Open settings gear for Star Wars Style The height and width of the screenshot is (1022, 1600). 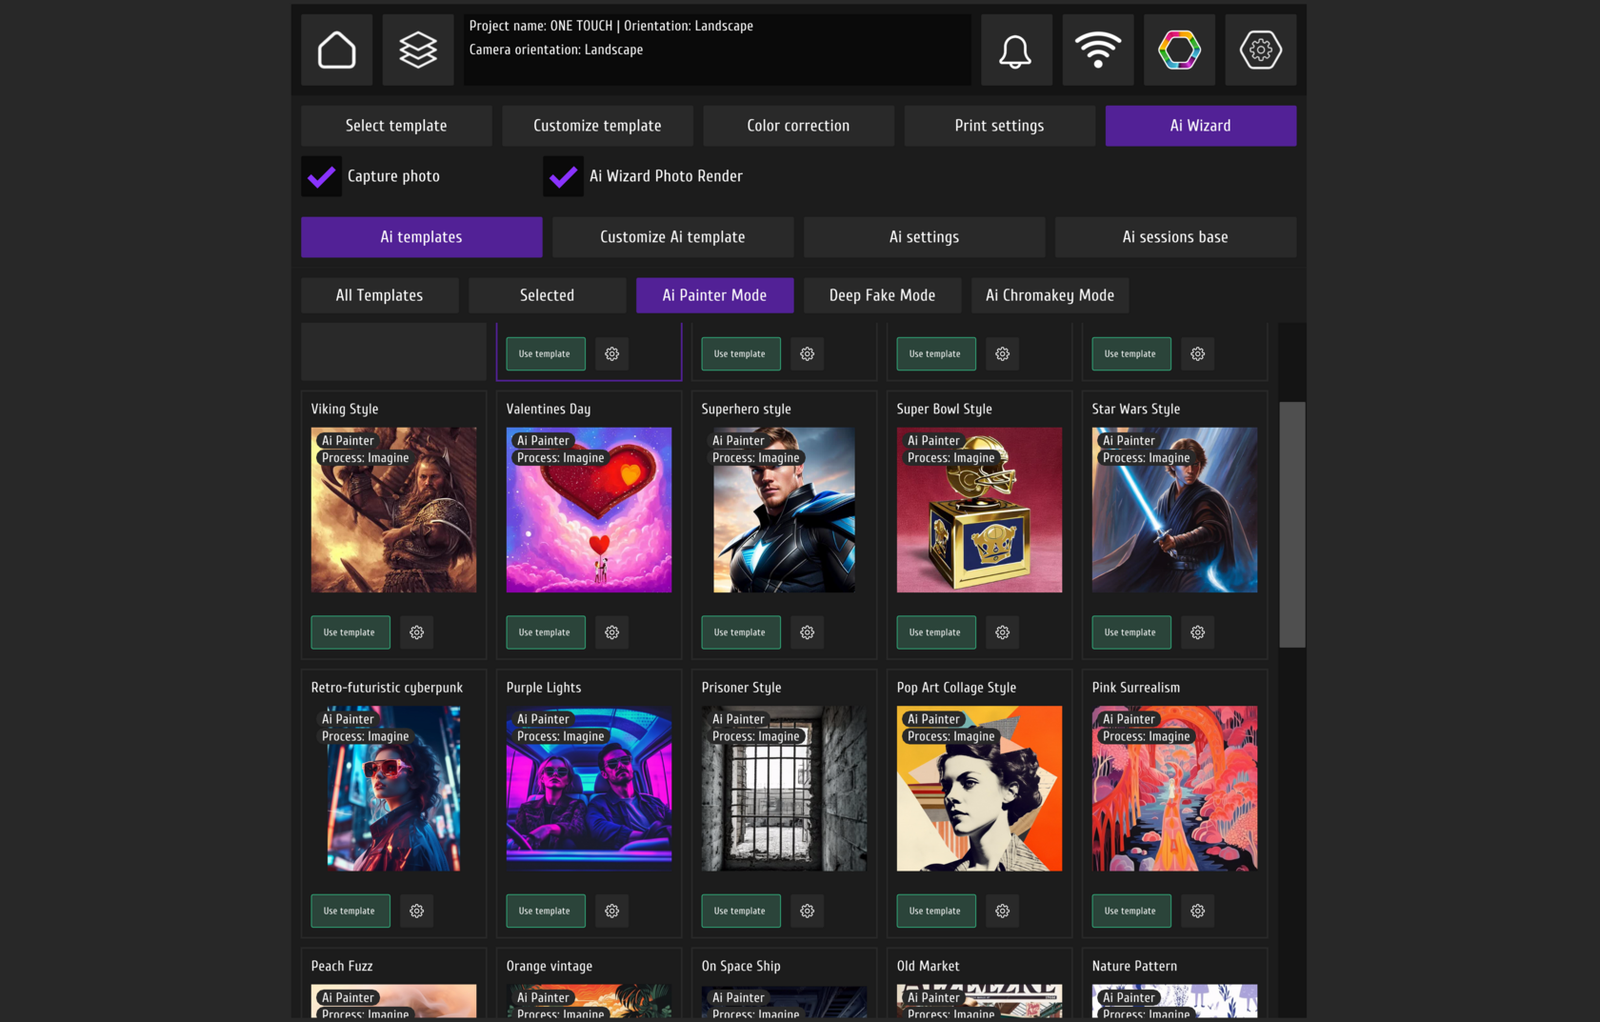tap(1197, 632)
